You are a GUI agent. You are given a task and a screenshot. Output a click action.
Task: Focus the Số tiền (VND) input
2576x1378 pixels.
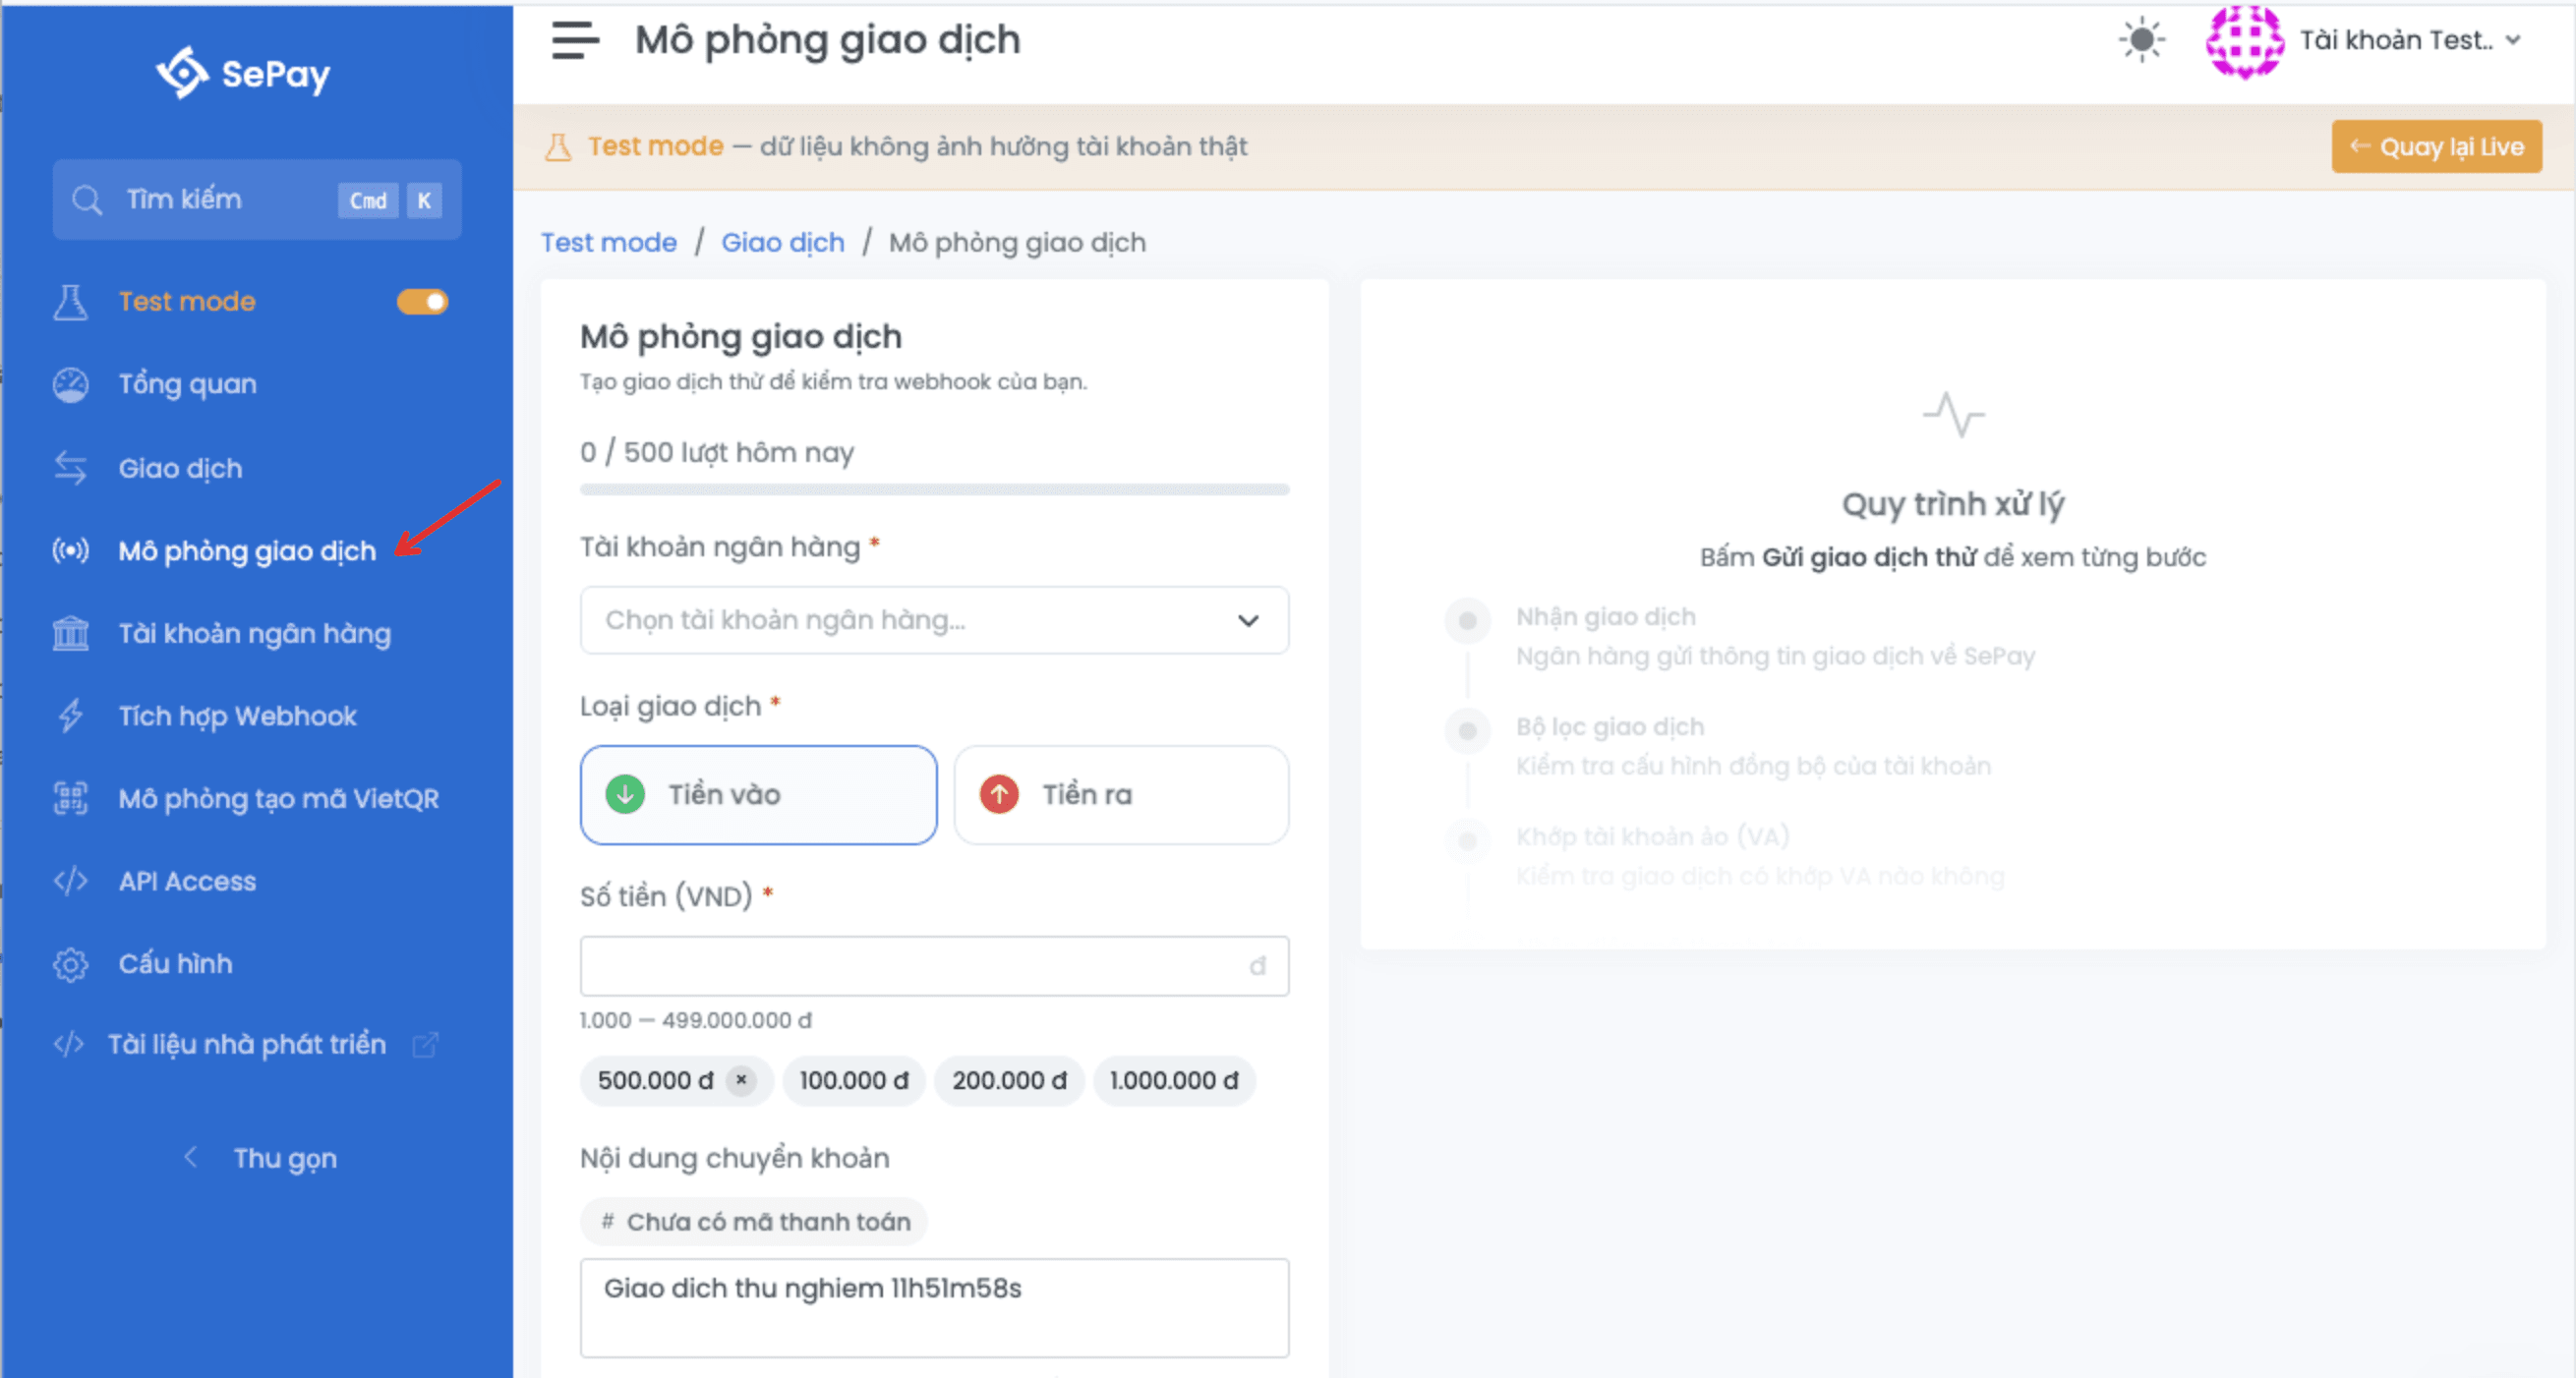tap(934, 966)
